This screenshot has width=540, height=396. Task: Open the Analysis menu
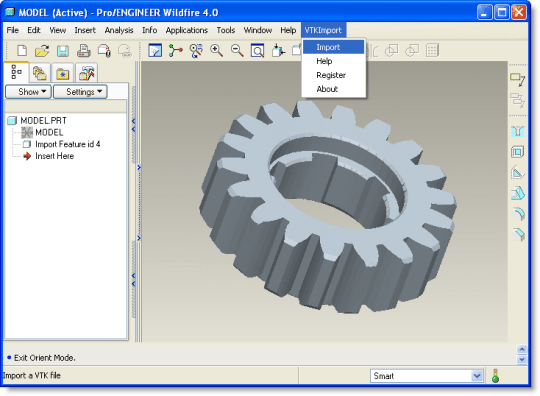[x=119, y=30]
